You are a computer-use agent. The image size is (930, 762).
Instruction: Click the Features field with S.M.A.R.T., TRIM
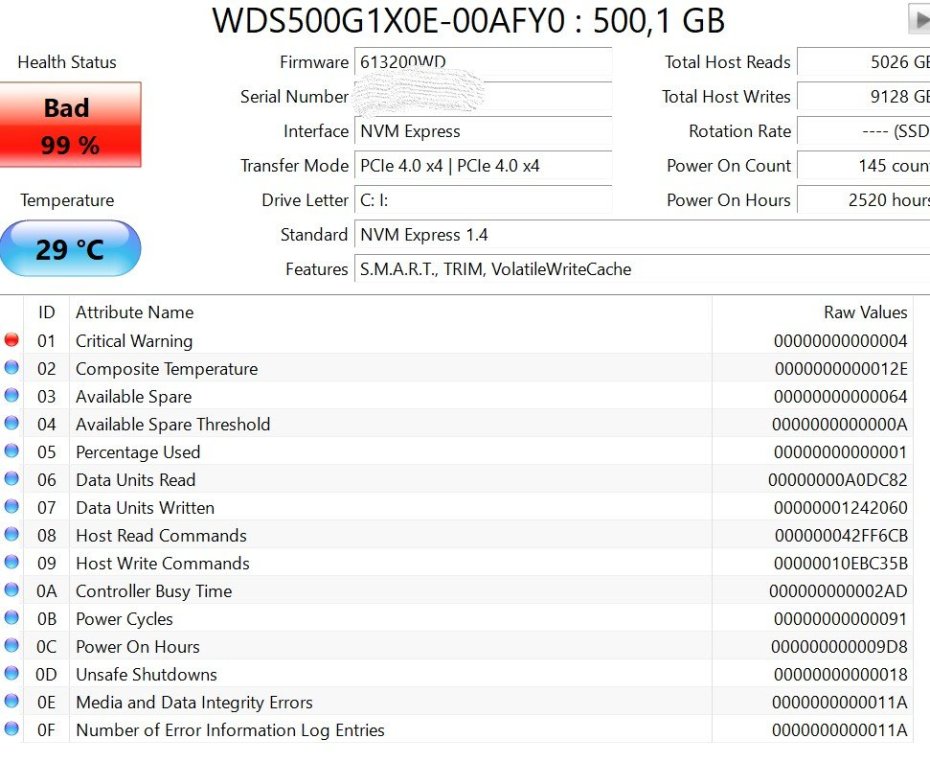[642, 269]
